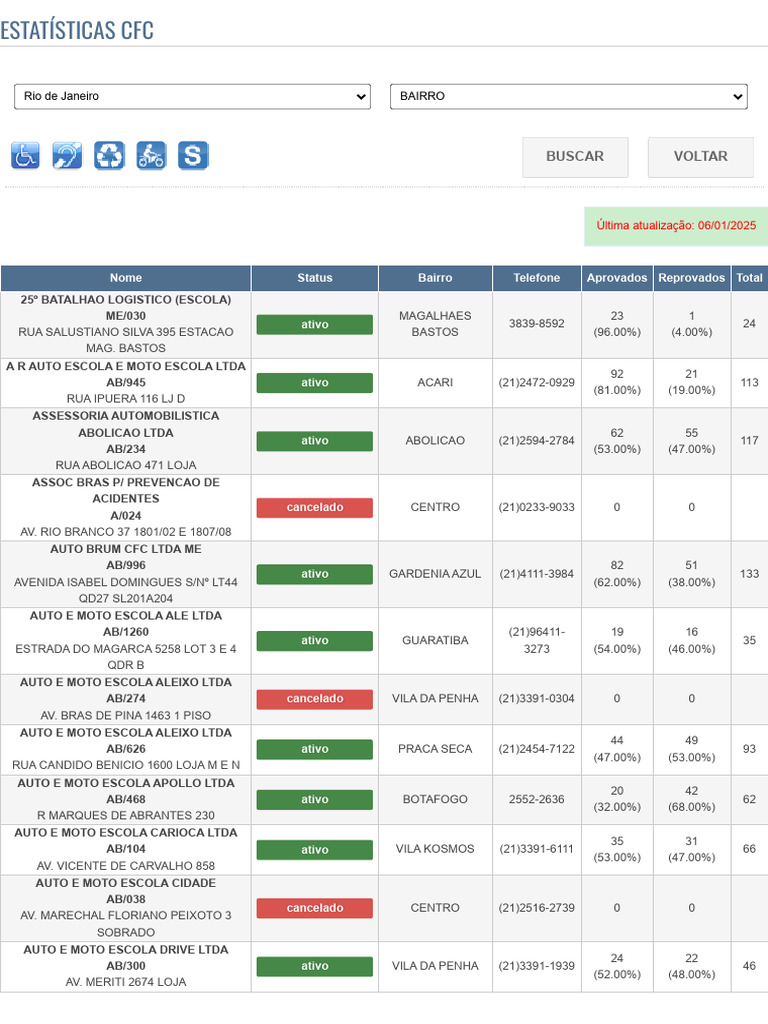This screenshot has width=768, height=1024.
Task: Click phone number (21)2454-7122
Action: [x=537, y=749]
